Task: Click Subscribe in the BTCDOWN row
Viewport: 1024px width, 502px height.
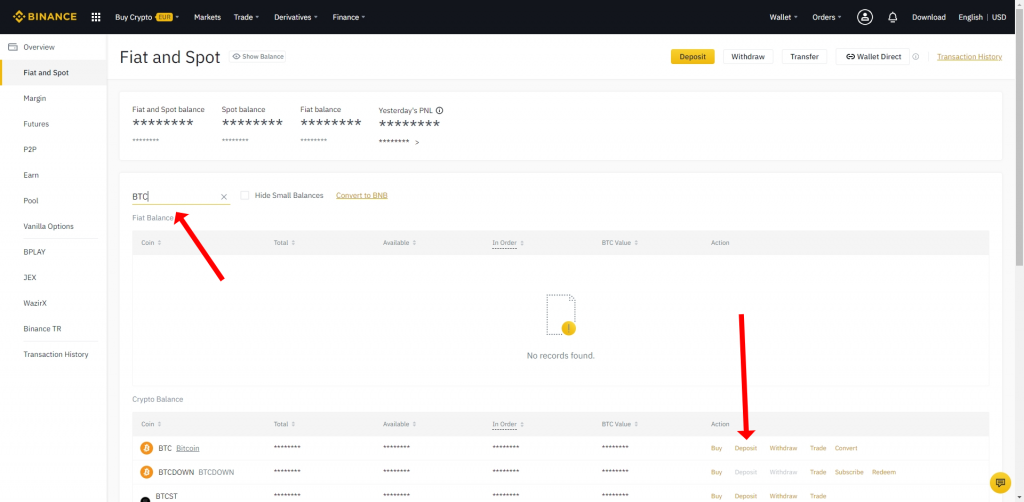Action: pyautogui.click(x=849, y=472)
